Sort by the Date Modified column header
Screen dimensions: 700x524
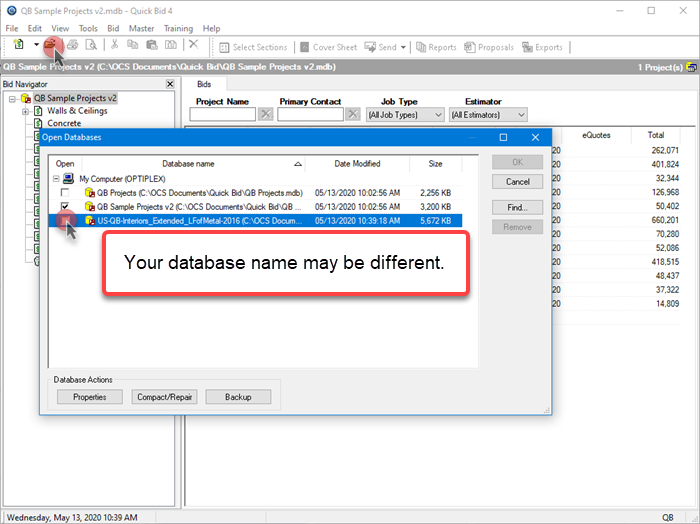357,164
